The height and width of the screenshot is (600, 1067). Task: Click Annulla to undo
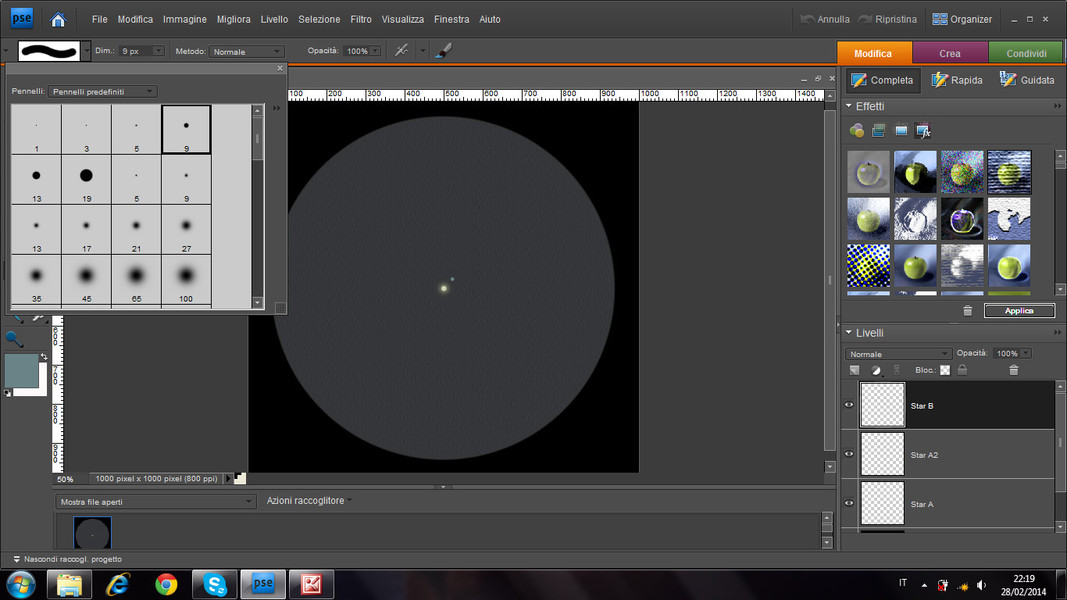coord(825,19)
